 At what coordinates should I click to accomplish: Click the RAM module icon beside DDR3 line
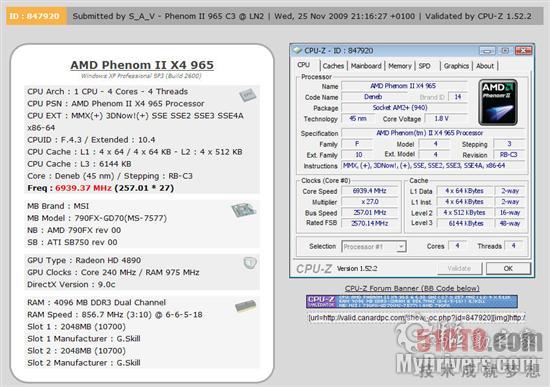click(x=245, y=306)
